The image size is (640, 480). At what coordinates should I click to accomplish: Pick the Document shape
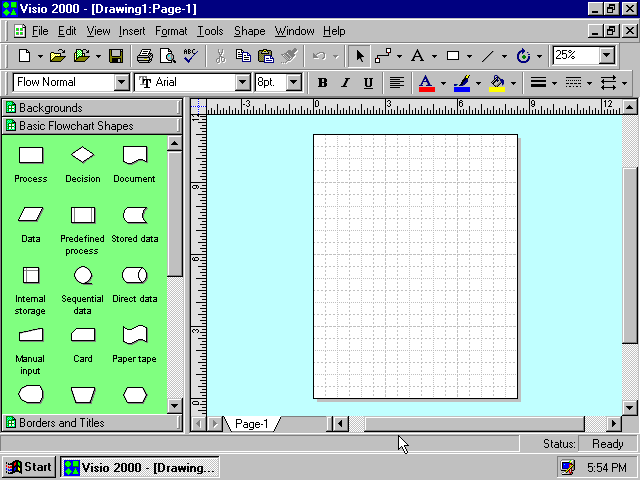135,156
